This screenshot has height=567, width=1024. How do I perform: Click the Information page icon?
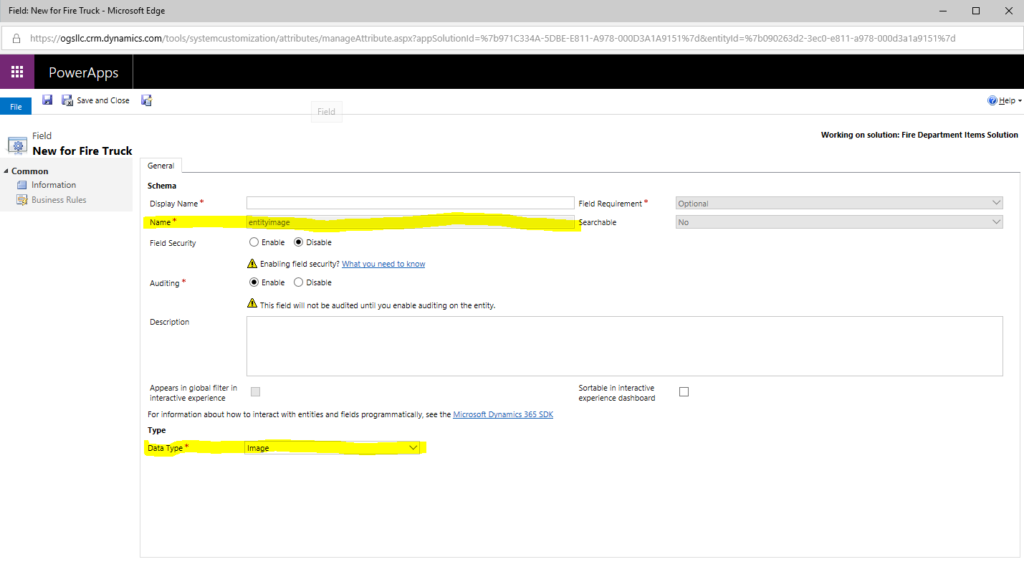tap(22, 185)
